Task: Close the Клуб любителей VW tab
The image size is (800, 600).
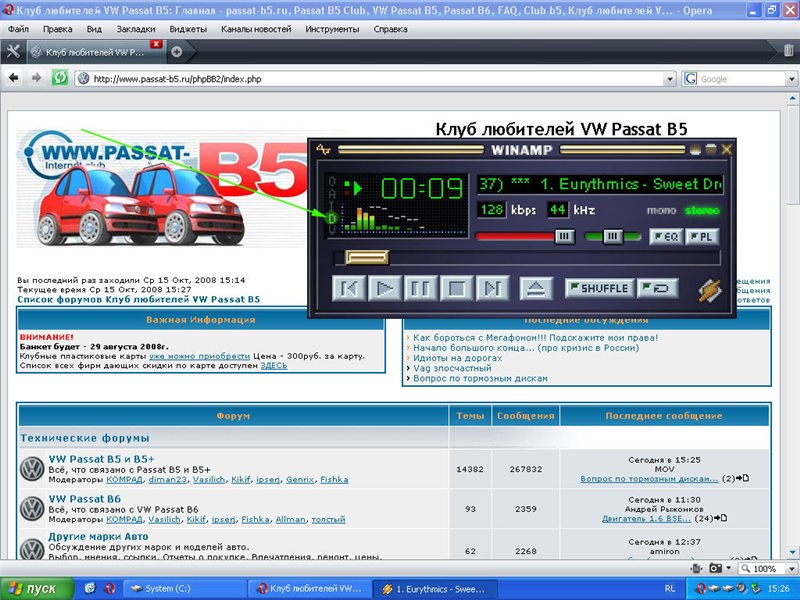Action: point(157,44)
